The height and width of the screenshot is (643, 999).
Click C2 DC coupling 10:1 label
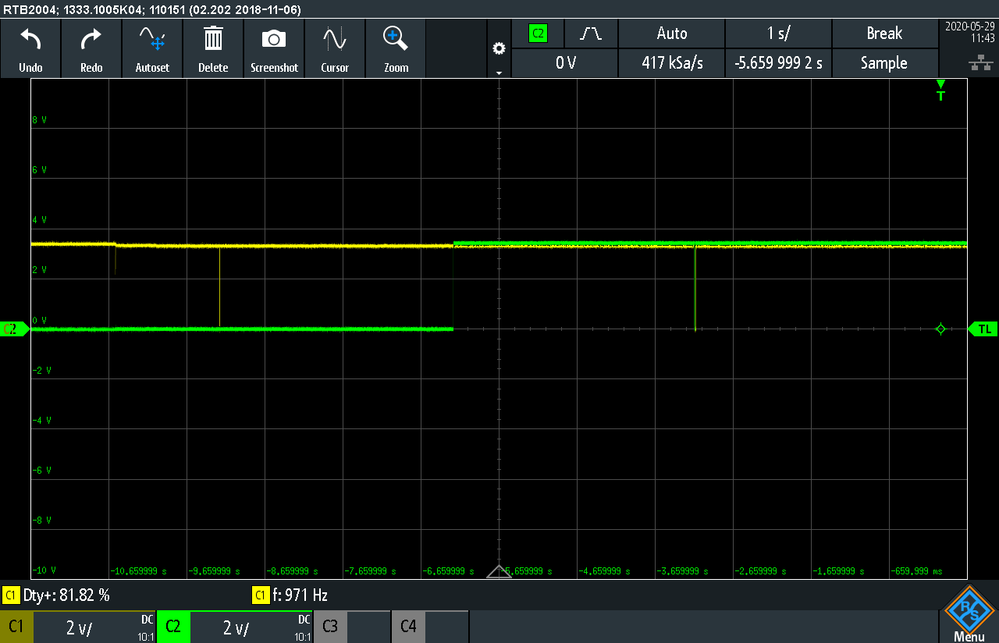point(303,628)
